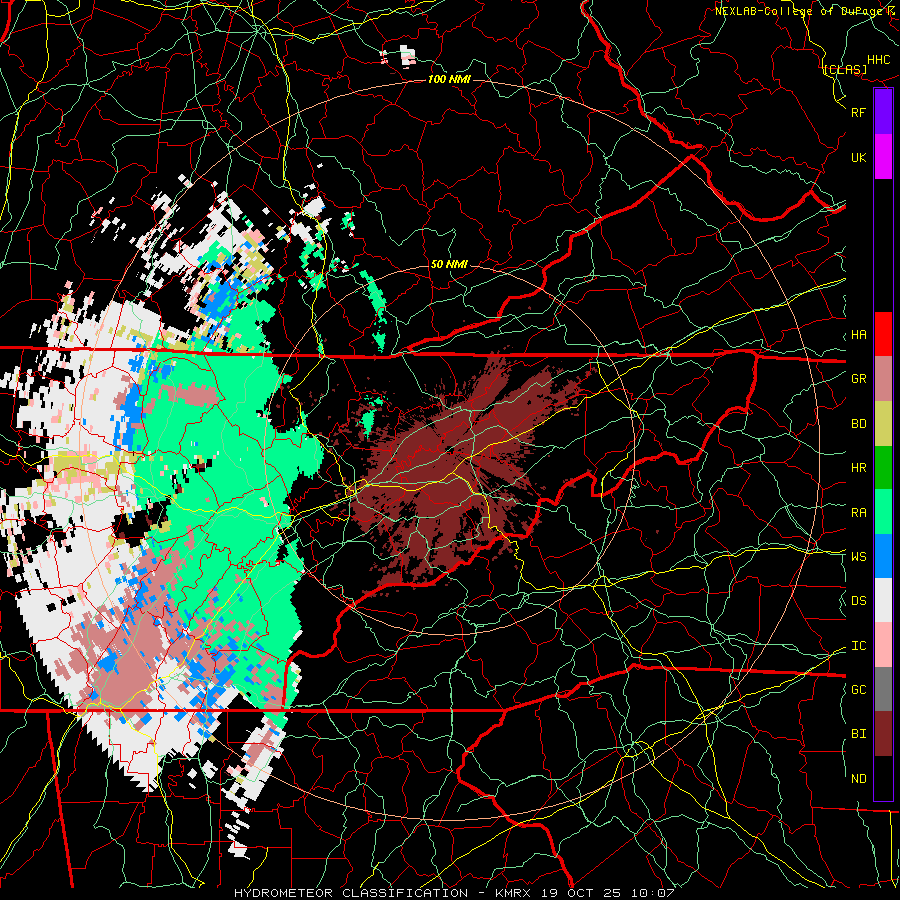Click the GC legend label
This screenshot has height=900, width=900.
[x=858, y=690]
